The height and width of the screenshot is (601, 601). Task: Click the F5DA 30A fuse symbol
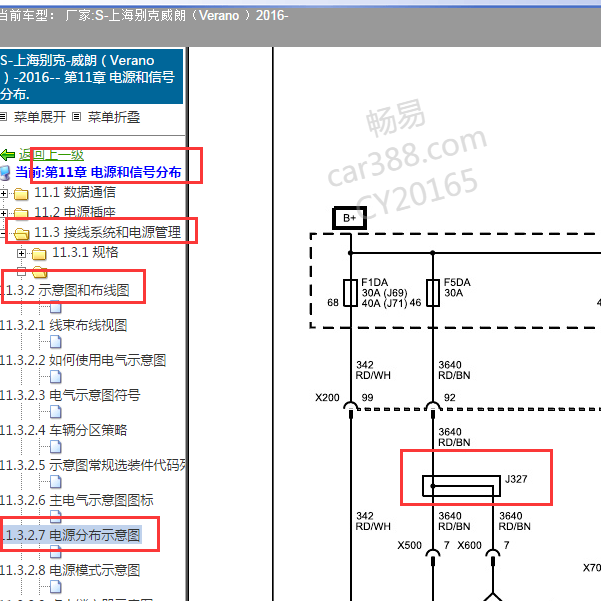(x=433, y=293)
